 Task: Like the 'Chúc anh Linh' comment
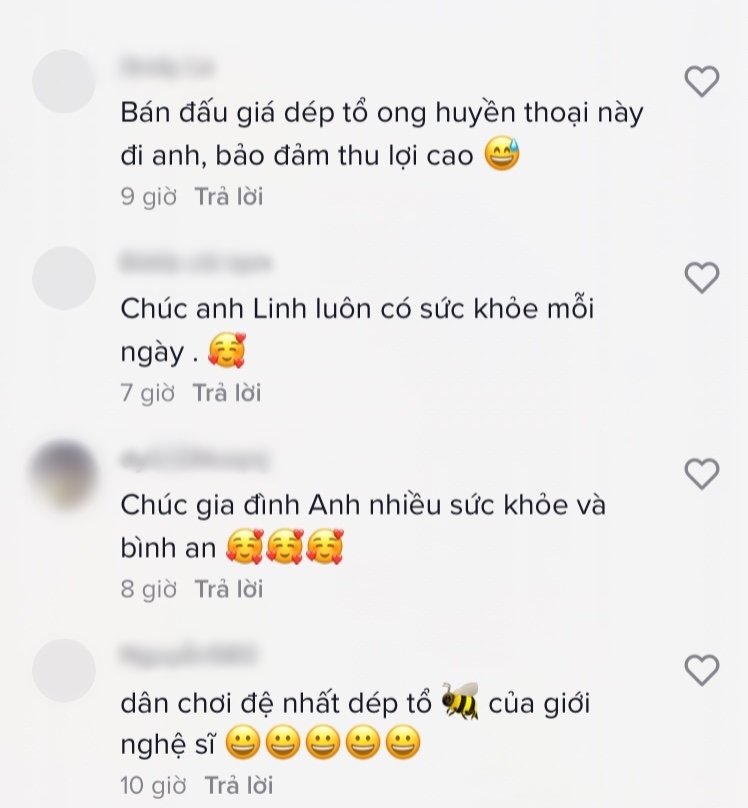click(x=702, y=278)
